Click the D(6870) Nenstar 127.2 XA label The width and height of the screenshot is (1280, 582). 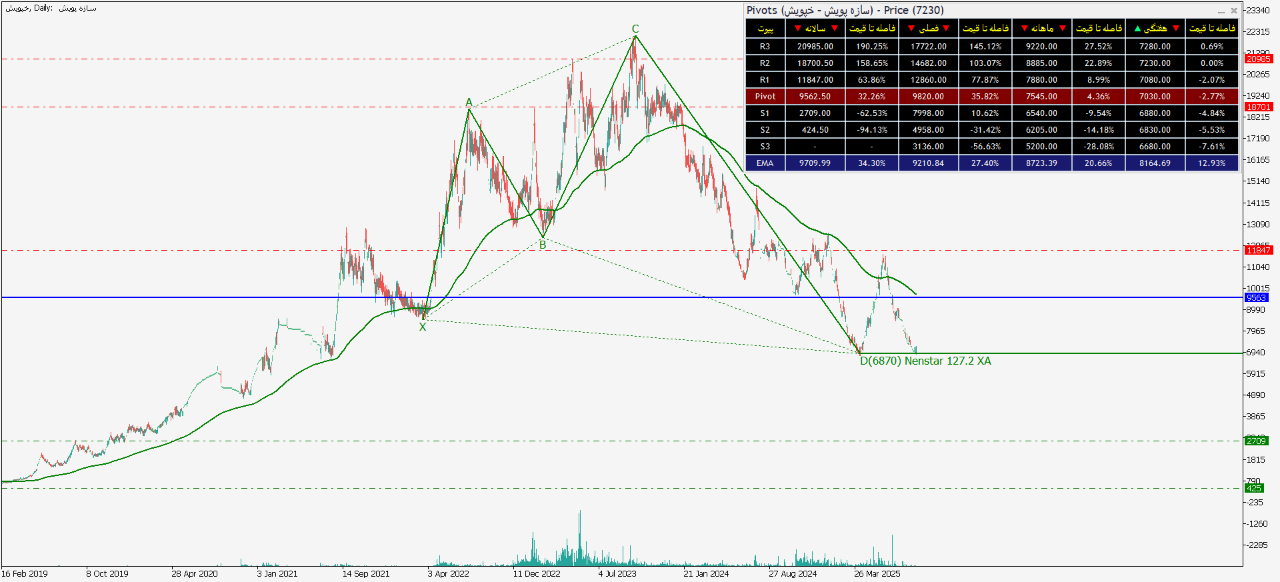(925, 361)
